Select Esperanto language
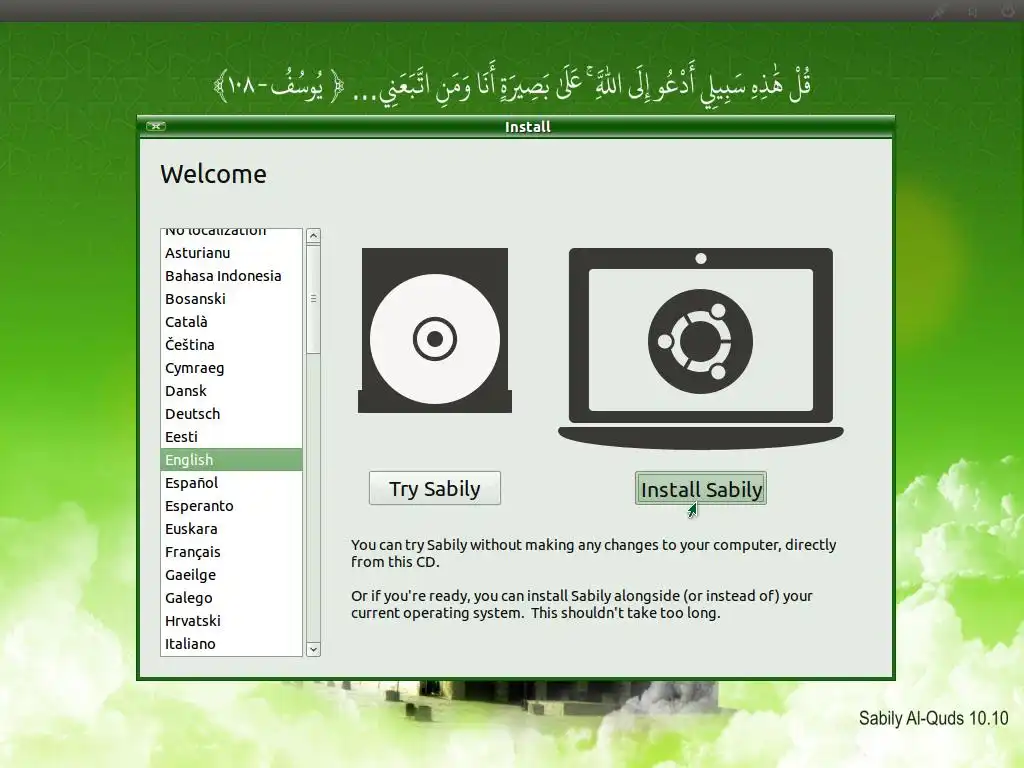This screenshot has height=768, width=1024. click(x=231, y=505)
